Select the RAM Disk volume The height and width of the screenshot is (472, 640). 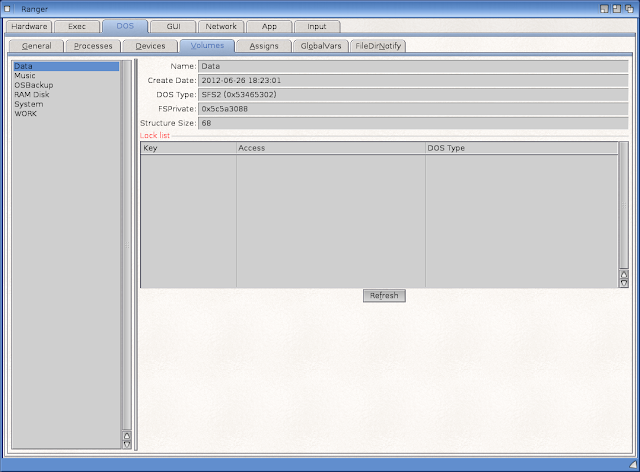coord(32,95)
